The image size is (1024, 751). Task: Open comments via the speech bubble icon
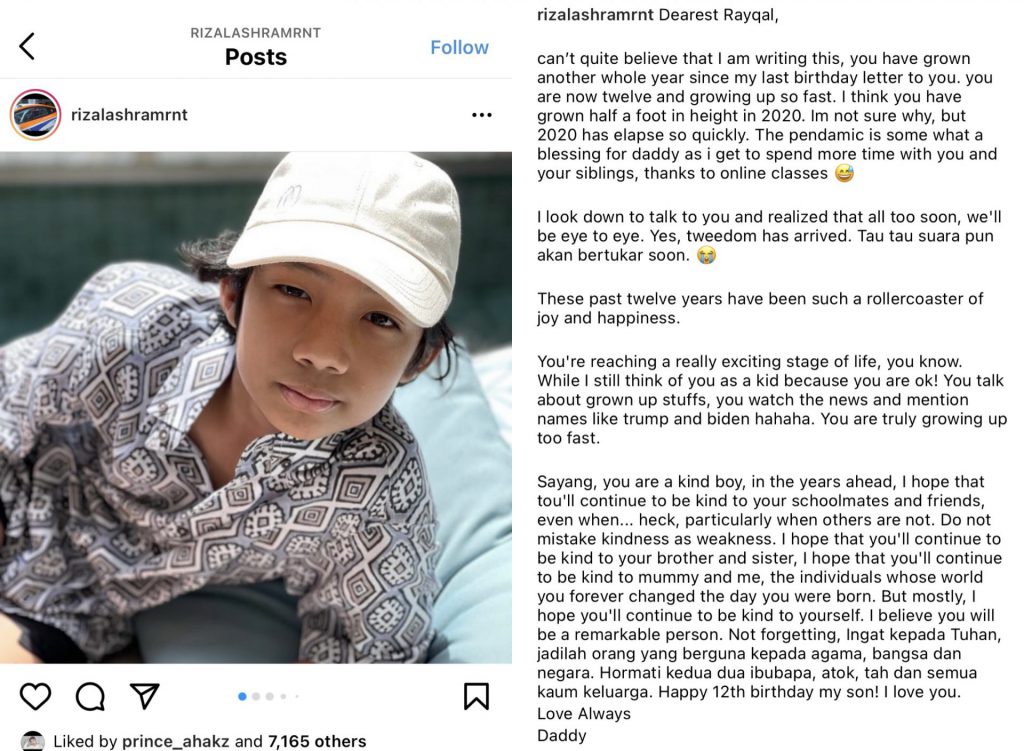(x=90, y=696)
